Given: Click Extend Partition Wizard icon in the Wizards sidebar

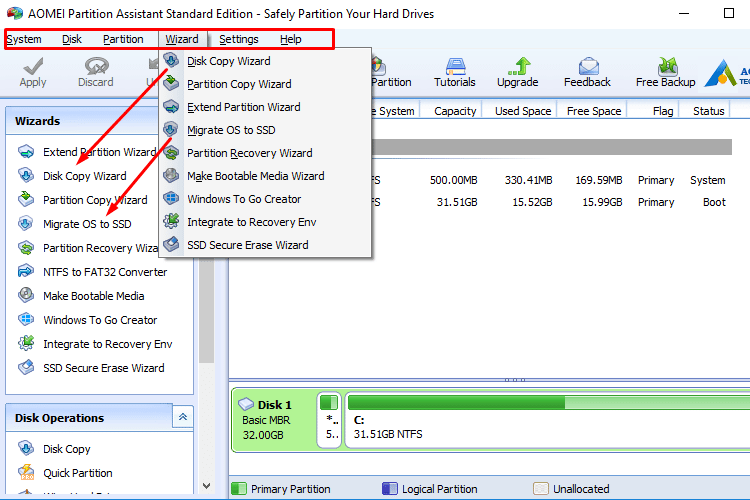Looking at the screenshot, I should point(26,152).
